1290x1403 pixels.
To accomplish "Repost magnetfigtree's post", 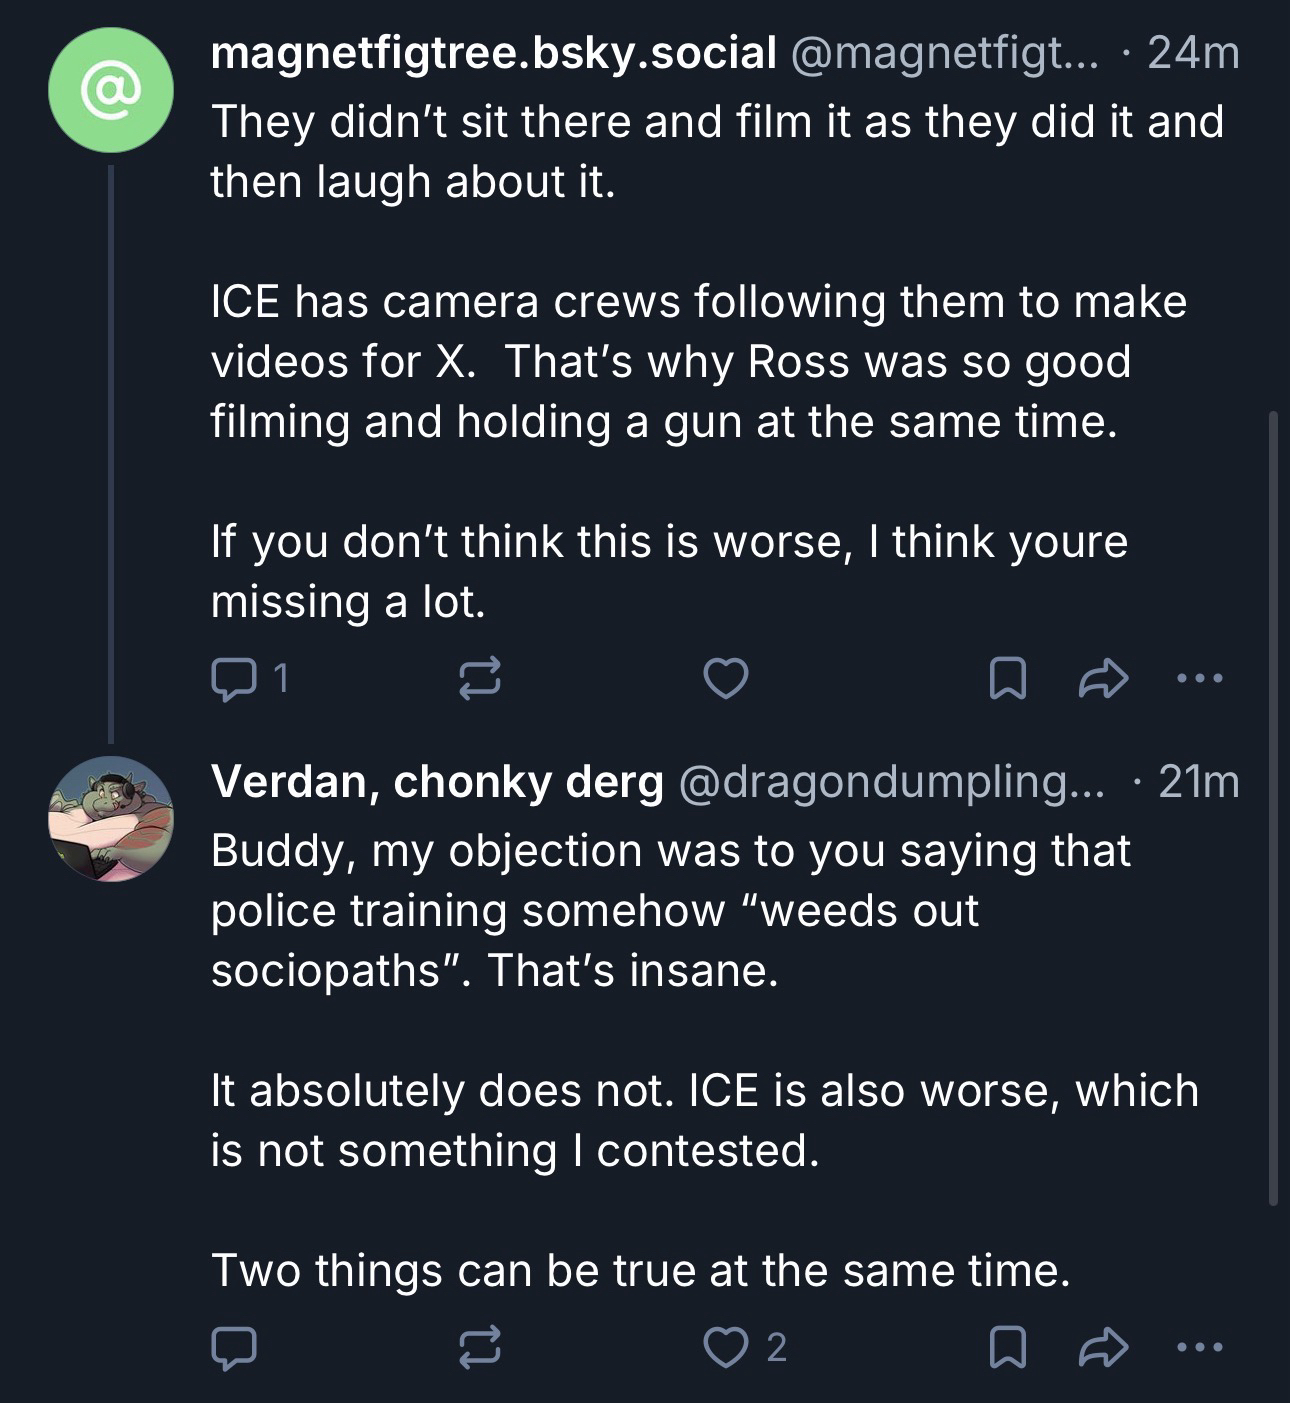I will (x=479, y=680).
